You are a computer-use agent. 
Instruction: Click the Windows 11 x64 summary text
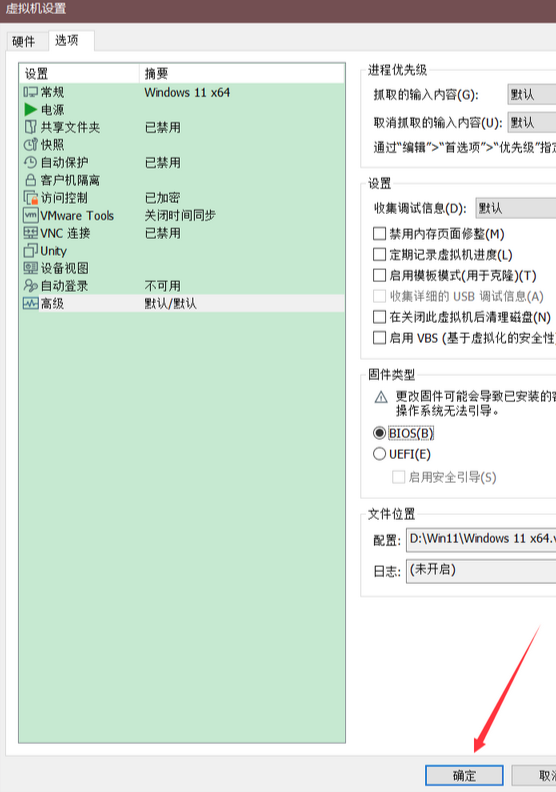[187, 92]
